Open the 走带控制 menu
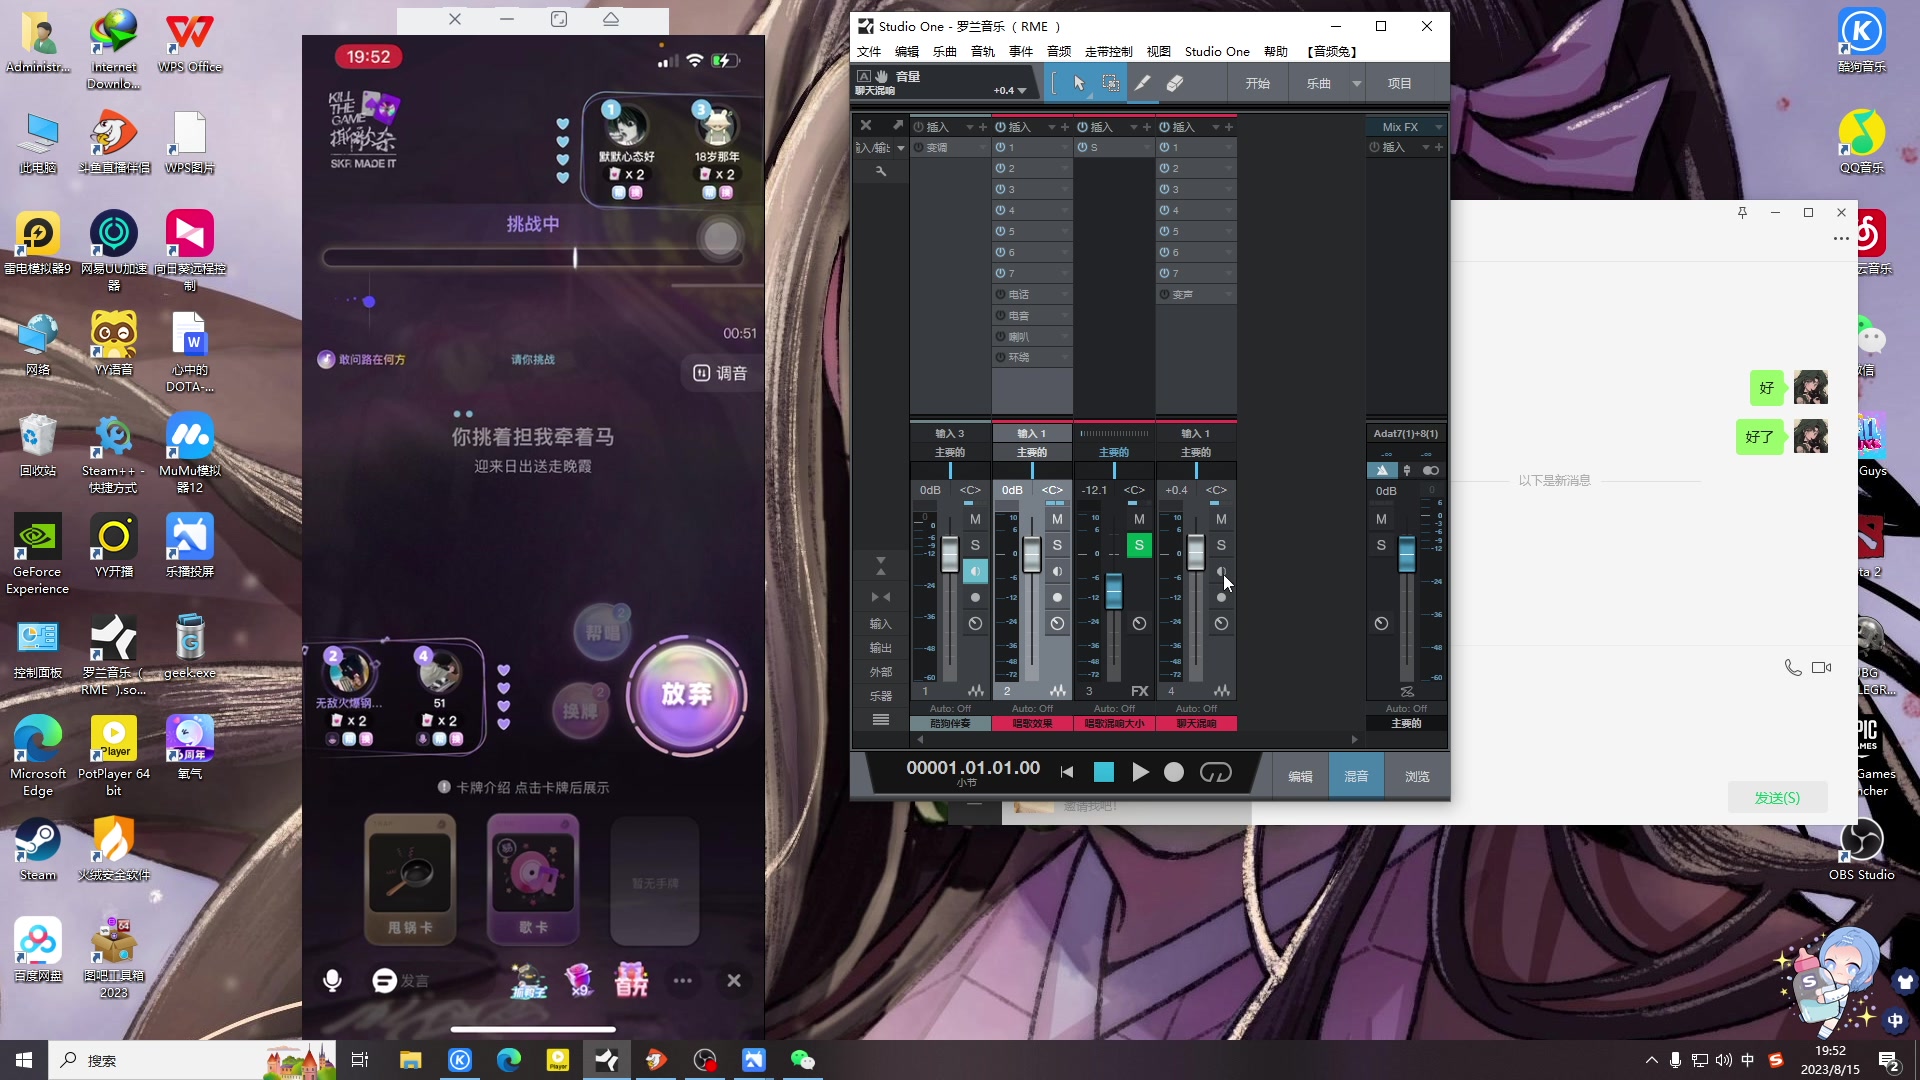The image size is (1920, 1080). coord(1108,52)
